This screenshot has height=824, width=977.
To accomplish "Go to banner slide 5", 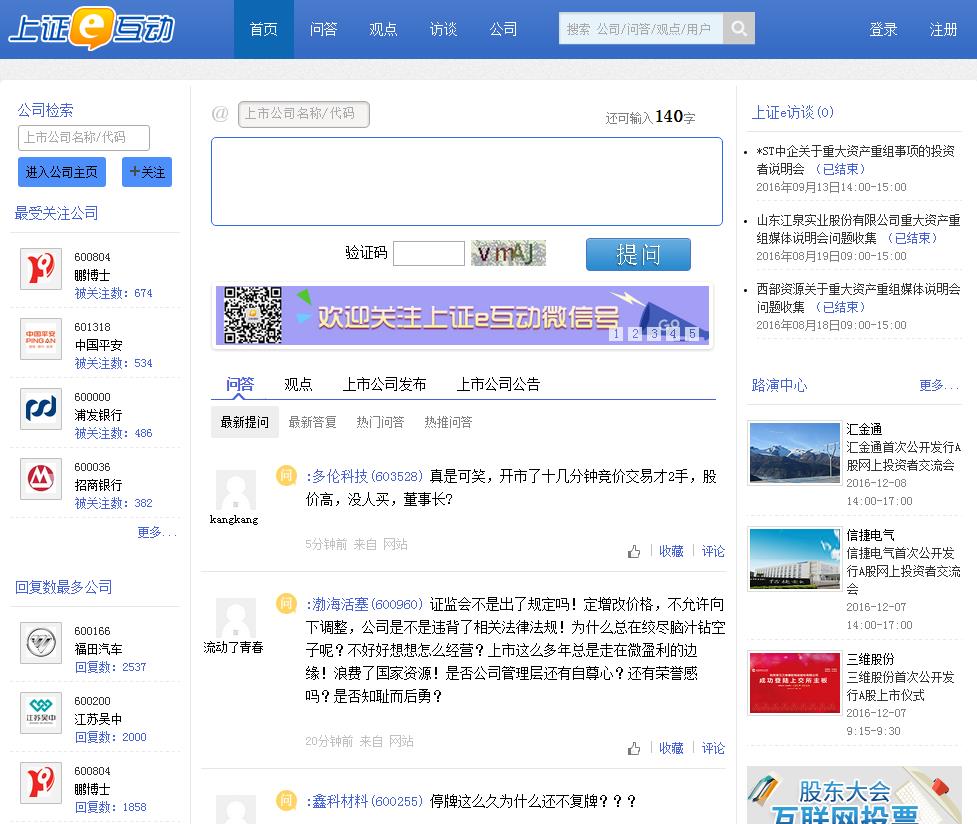I will 692,333.
